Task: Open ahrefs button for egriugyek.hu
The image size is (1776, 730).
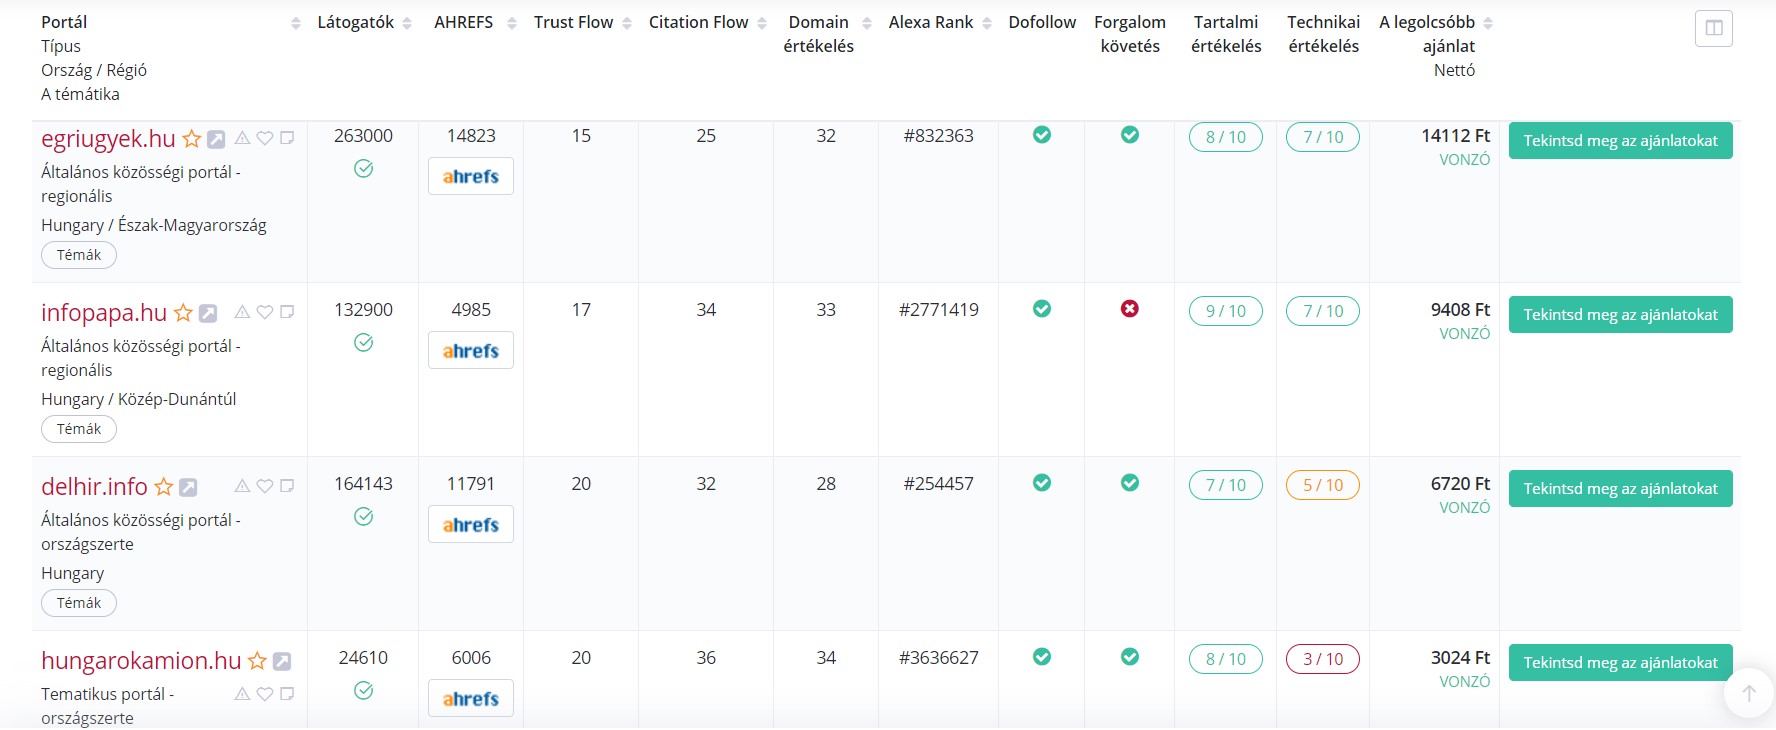Action: click(471, 176)
